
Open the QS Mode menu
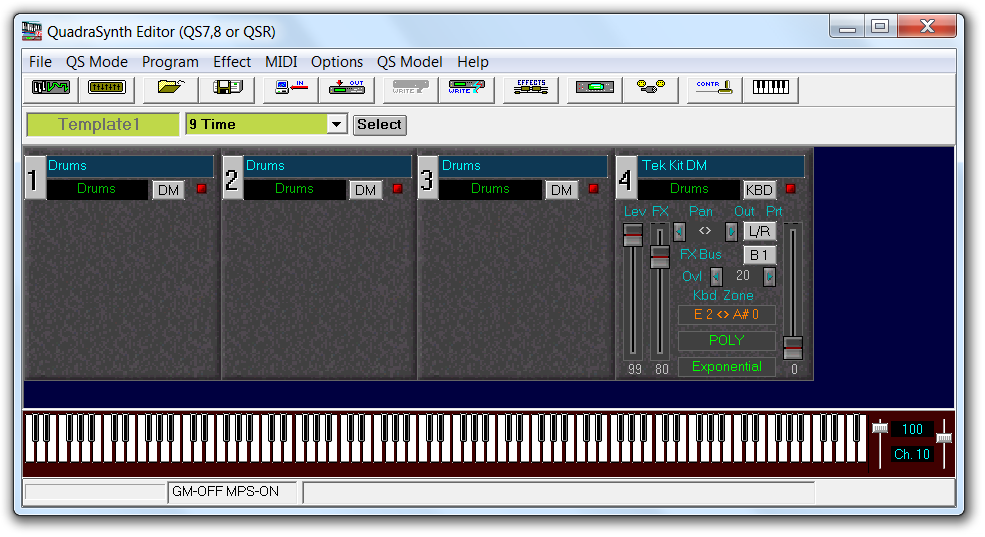click(97, 62)
